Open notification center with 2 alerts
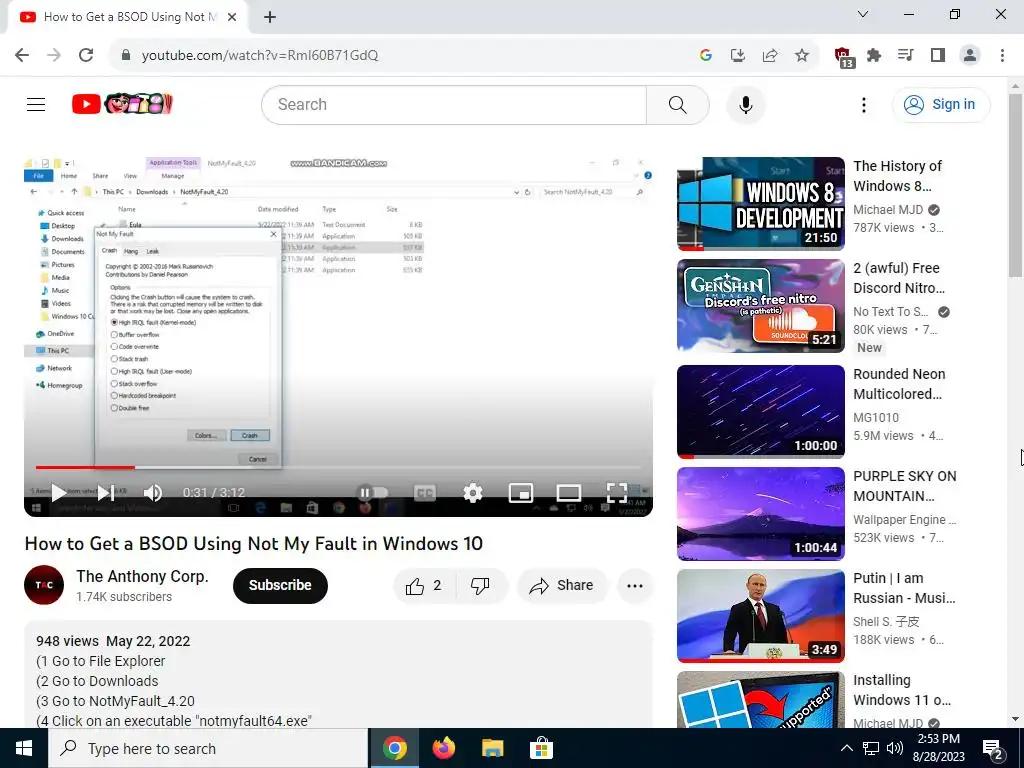The image size is (1024, 768). (993, 749)
